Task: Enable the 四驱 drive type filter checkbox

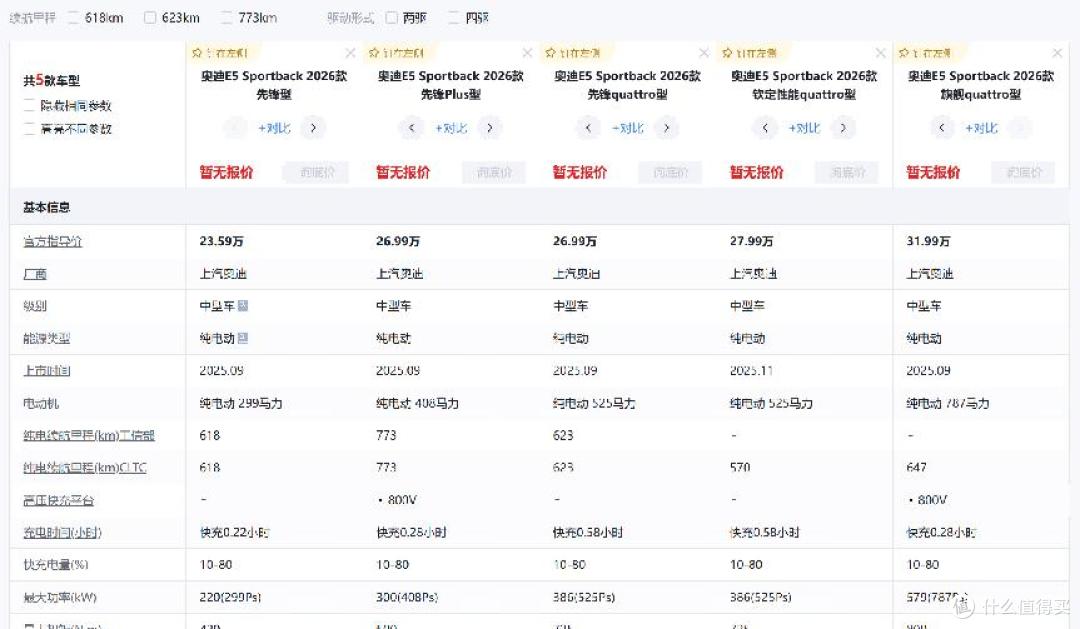Action: (453, 18)
